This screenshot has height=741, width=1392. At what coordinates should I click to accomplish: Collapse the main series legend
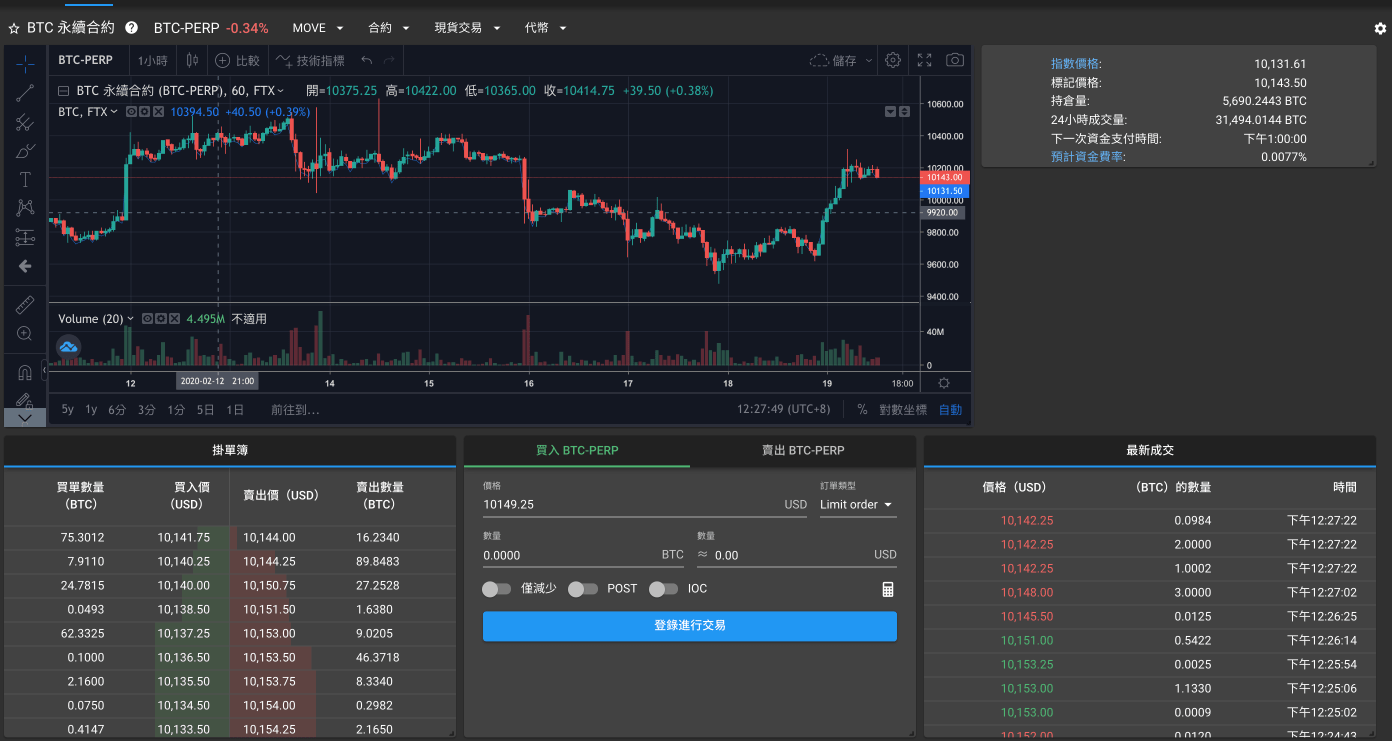click(63, 91)
